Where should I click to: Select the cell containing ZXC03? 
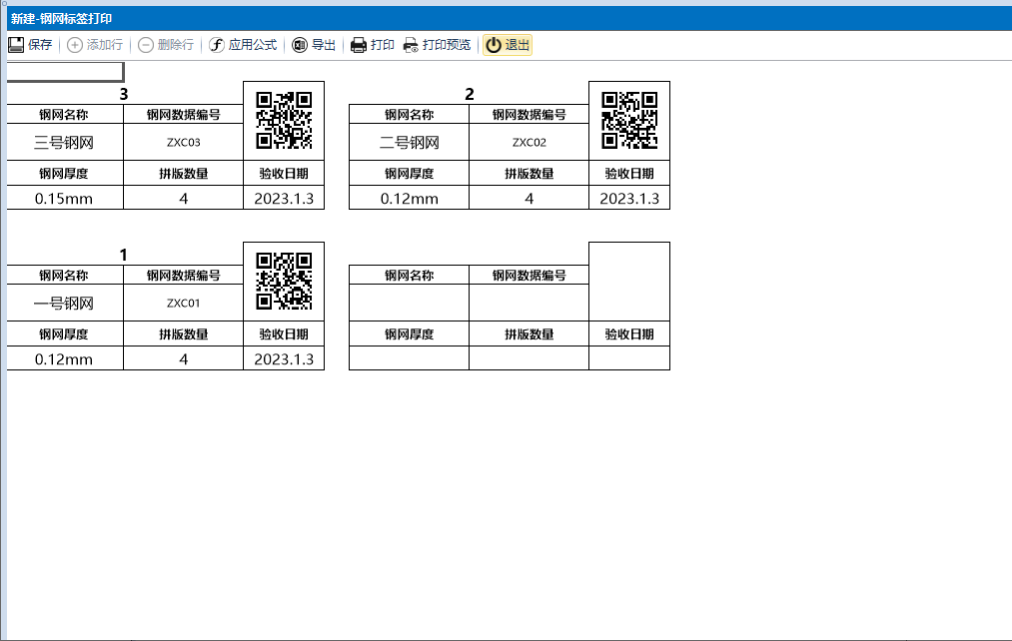pos(183,142)
